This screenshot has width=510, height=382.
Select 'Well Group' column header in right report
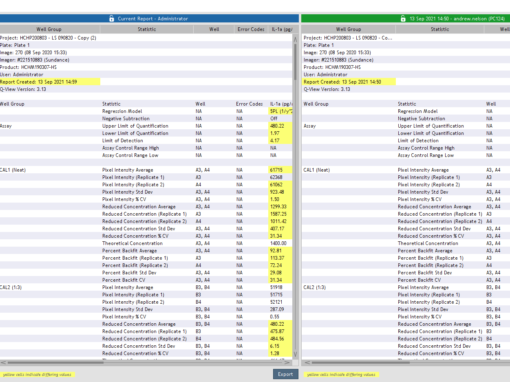348,29
